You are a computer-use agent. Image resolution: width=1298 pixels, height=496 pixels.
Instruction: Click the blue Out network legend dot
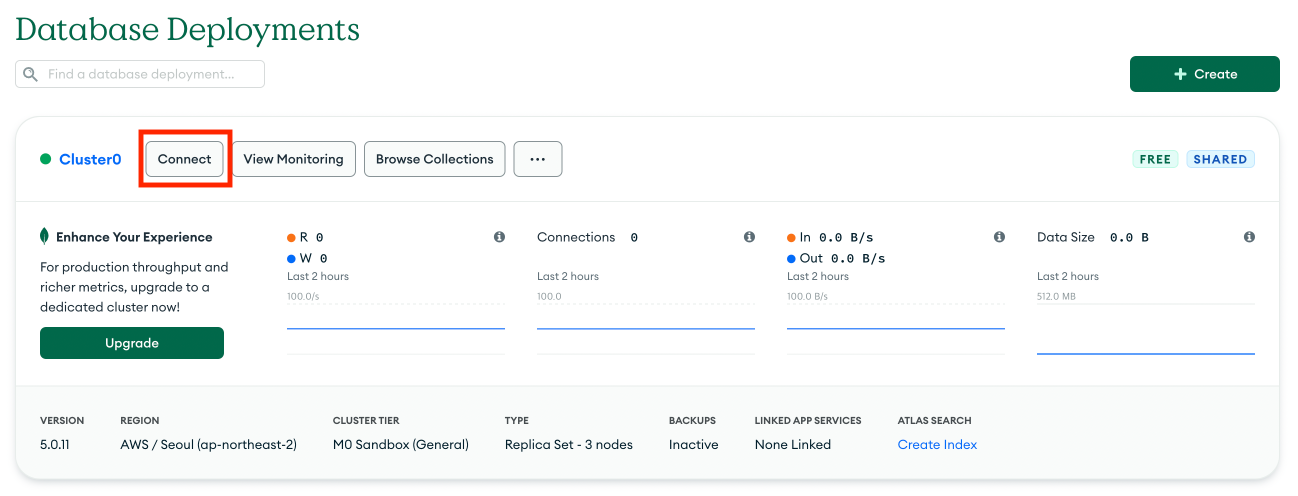(791, 259)
